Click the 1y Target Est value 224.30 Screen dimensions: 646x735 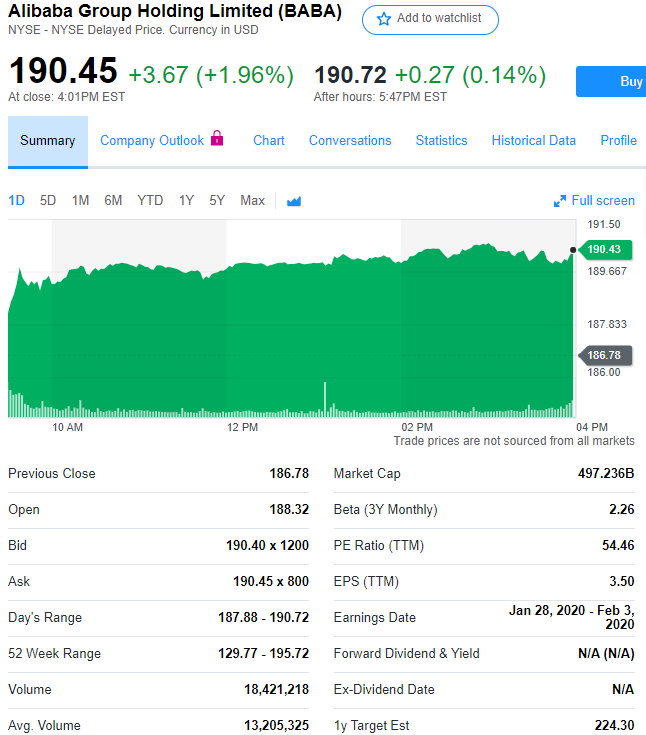615,726
